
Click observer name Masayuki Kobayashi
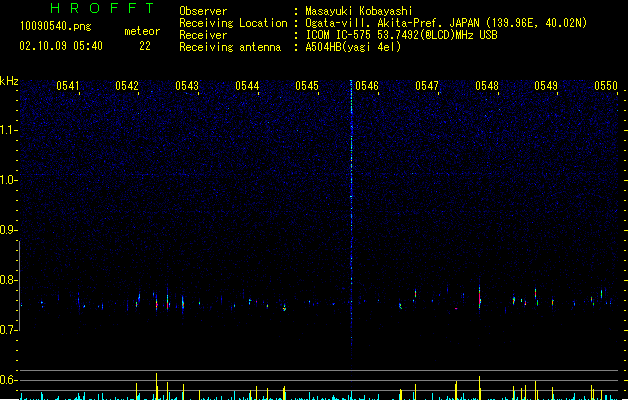click(x=359, y=11)
